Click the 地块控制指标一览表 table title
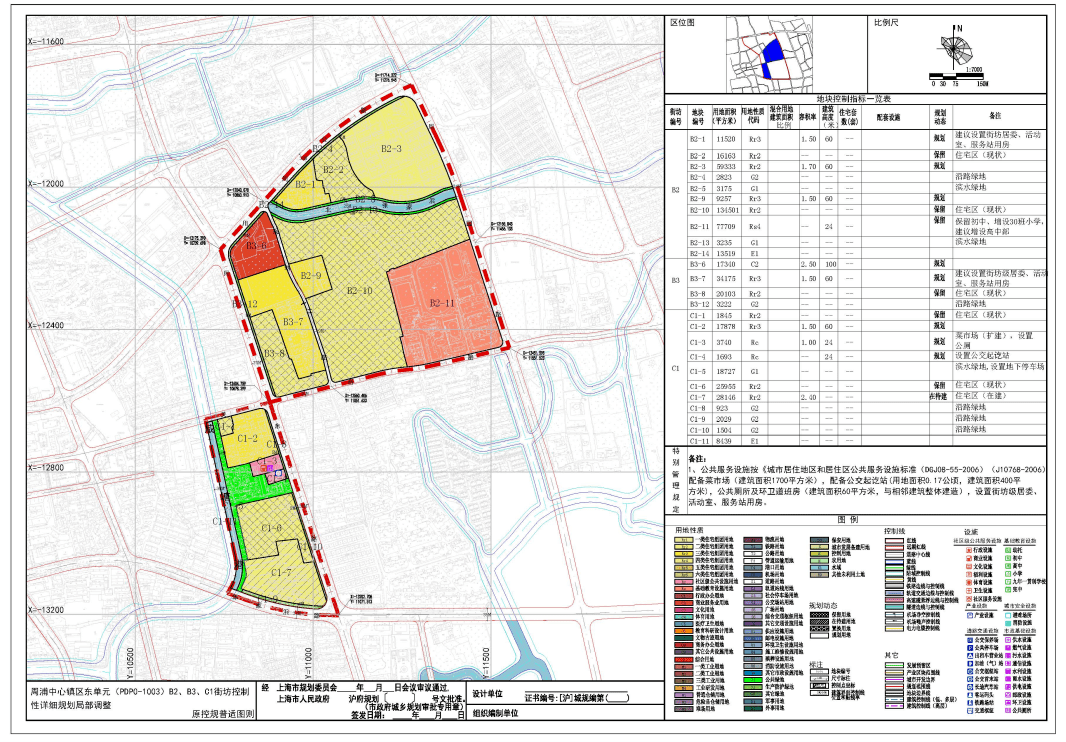Image resolution: width=1066 pixels, height=742 pixels. click(853, 99)
